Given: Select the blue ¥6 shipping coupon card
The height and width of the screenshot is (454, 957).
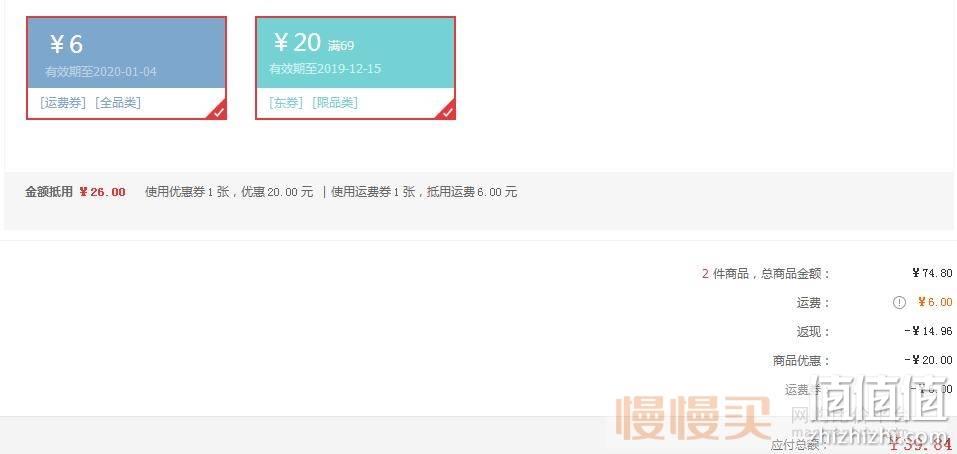Looking at the screenshot, I should 126,68.
